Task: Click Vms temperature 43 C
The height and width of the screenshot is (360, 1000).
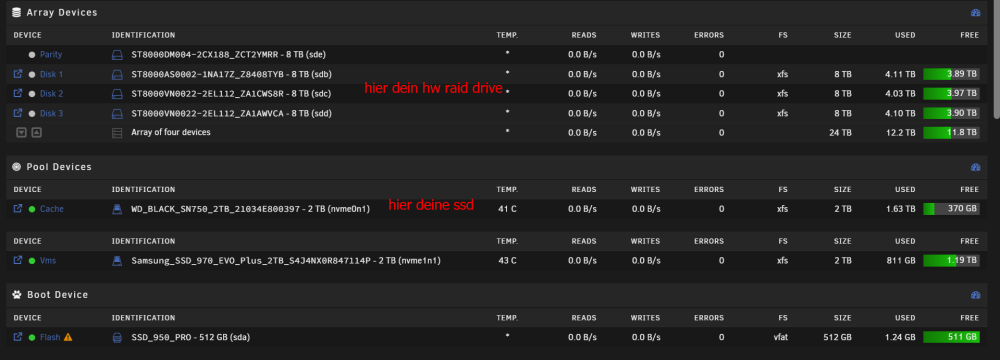Action: click(507, 260)
